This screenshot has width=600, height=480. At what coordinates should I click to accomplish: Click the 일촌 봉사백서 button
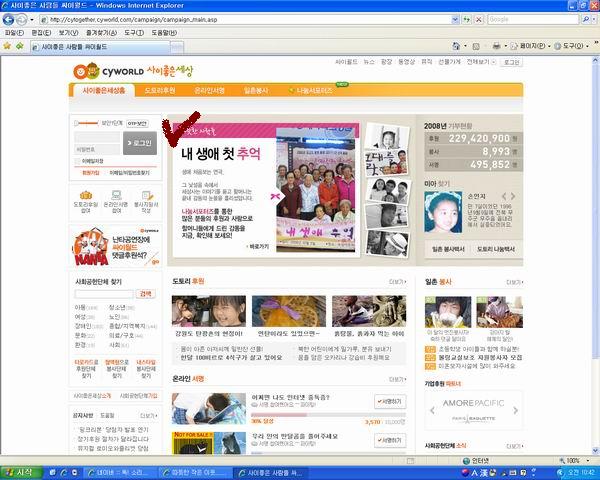[x=448, y=249]
